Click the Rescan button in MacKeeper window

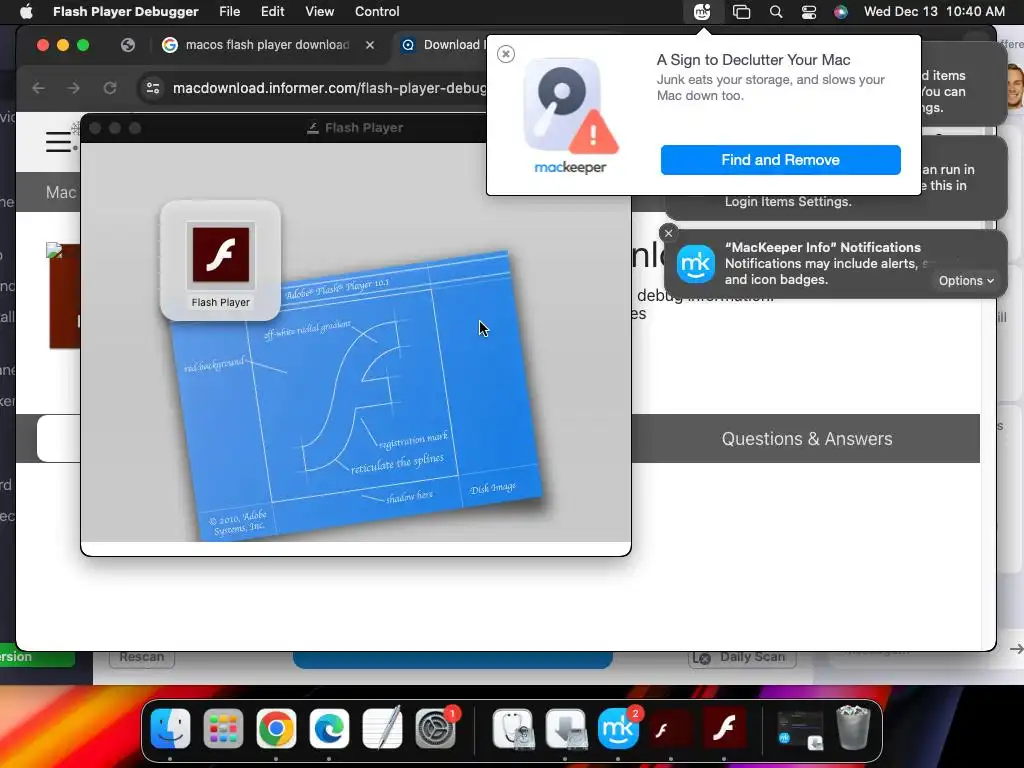coord(142,657)
